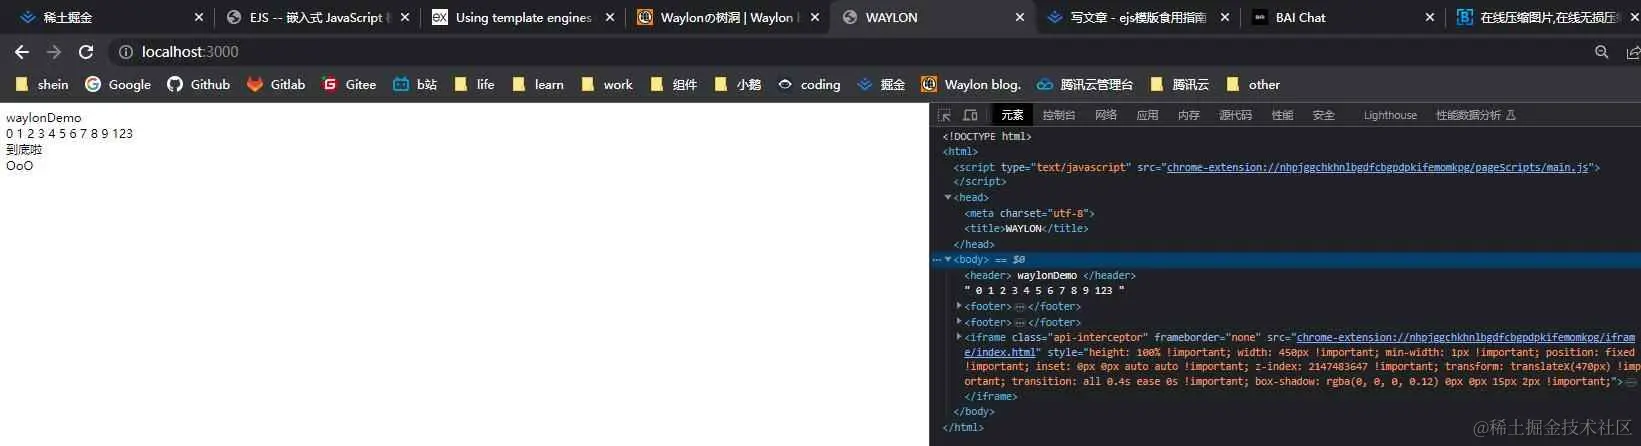Open the 应用 DevTools tab

point(1147,115)
